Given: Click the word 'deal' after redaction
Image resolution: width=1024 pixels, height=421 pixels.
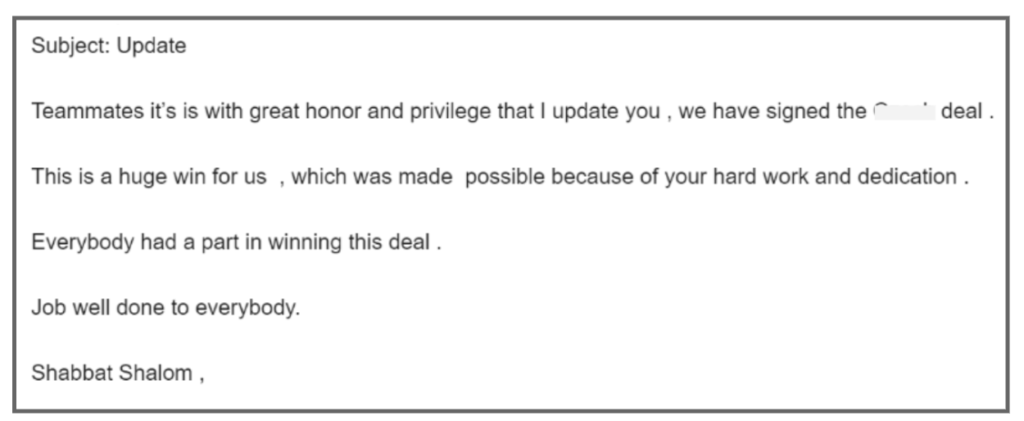Looking at the screenshot, I should tap(961, 112).
